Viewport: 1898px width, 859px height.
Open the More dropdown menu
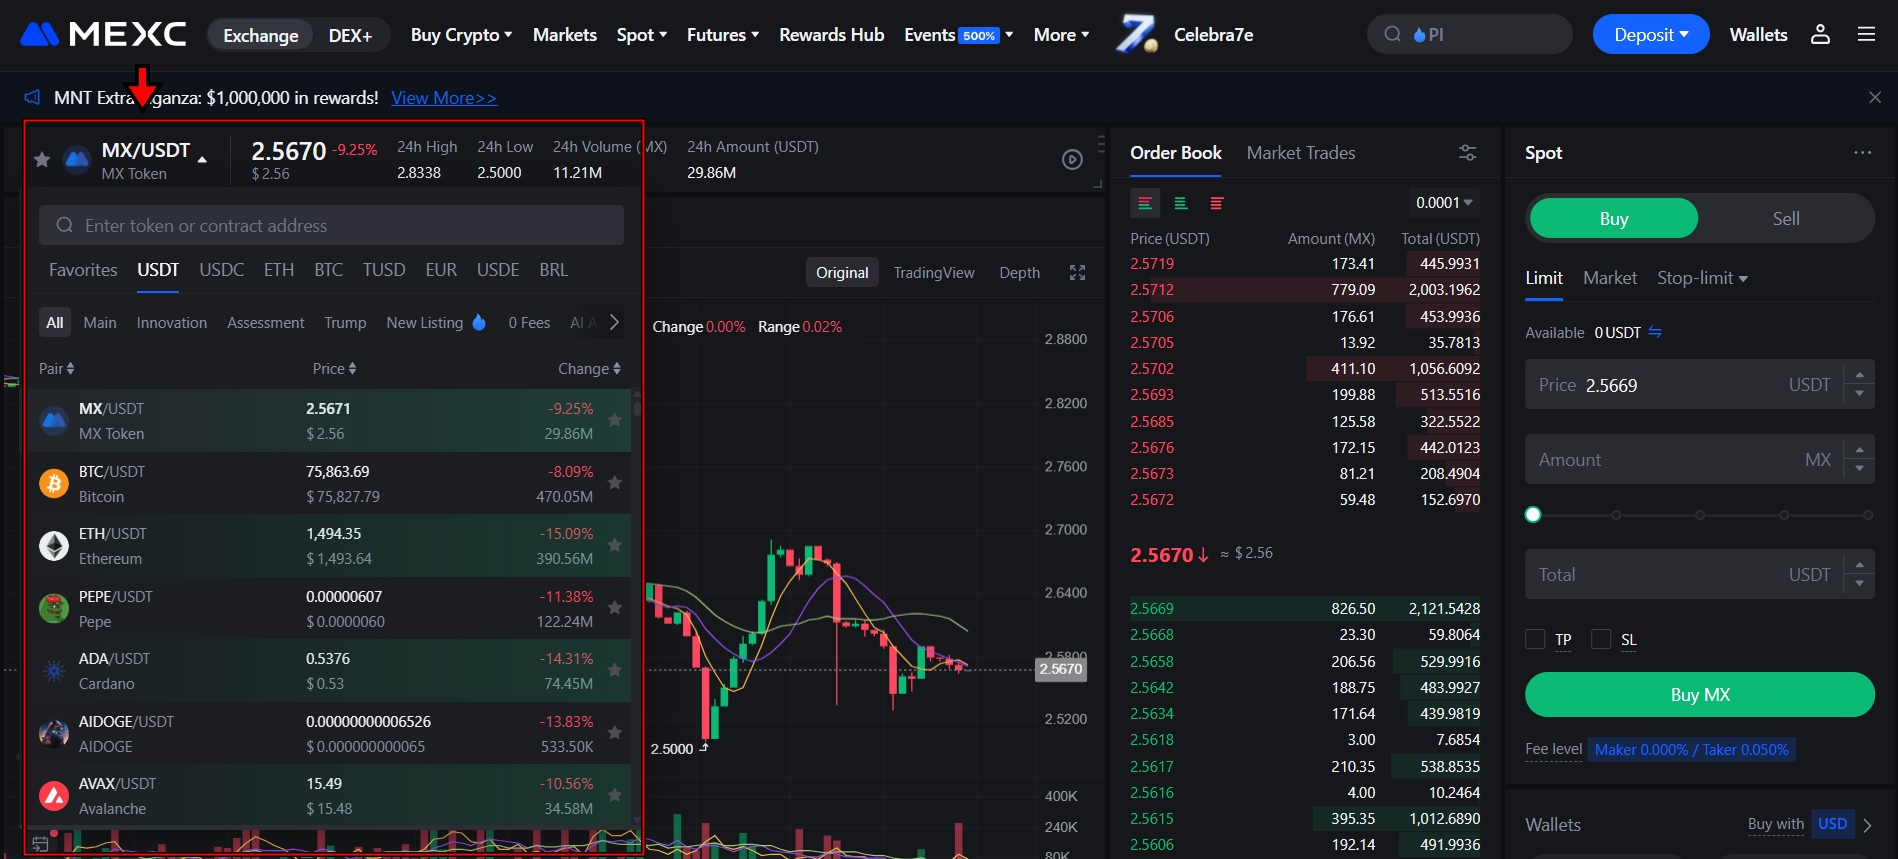(1061, 35)
